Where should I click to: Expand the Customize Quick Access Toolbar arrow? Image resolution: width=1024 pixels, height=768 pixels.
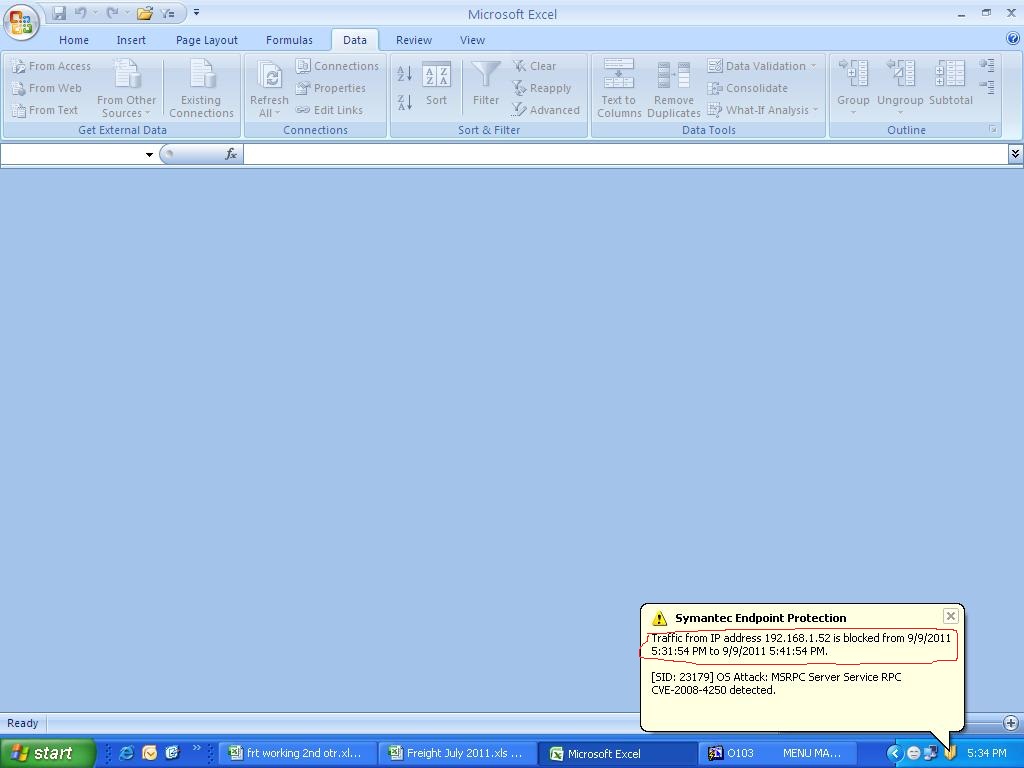[x=196, y=13]
